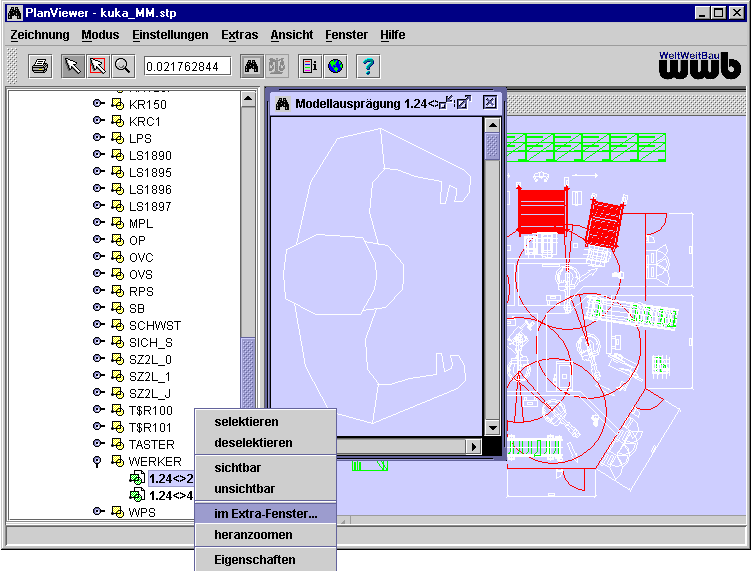Viewport: 751px width, 571px height.
Task: Select 'im Extra-Fenster...' menu entry
Action: coord(265,514)
